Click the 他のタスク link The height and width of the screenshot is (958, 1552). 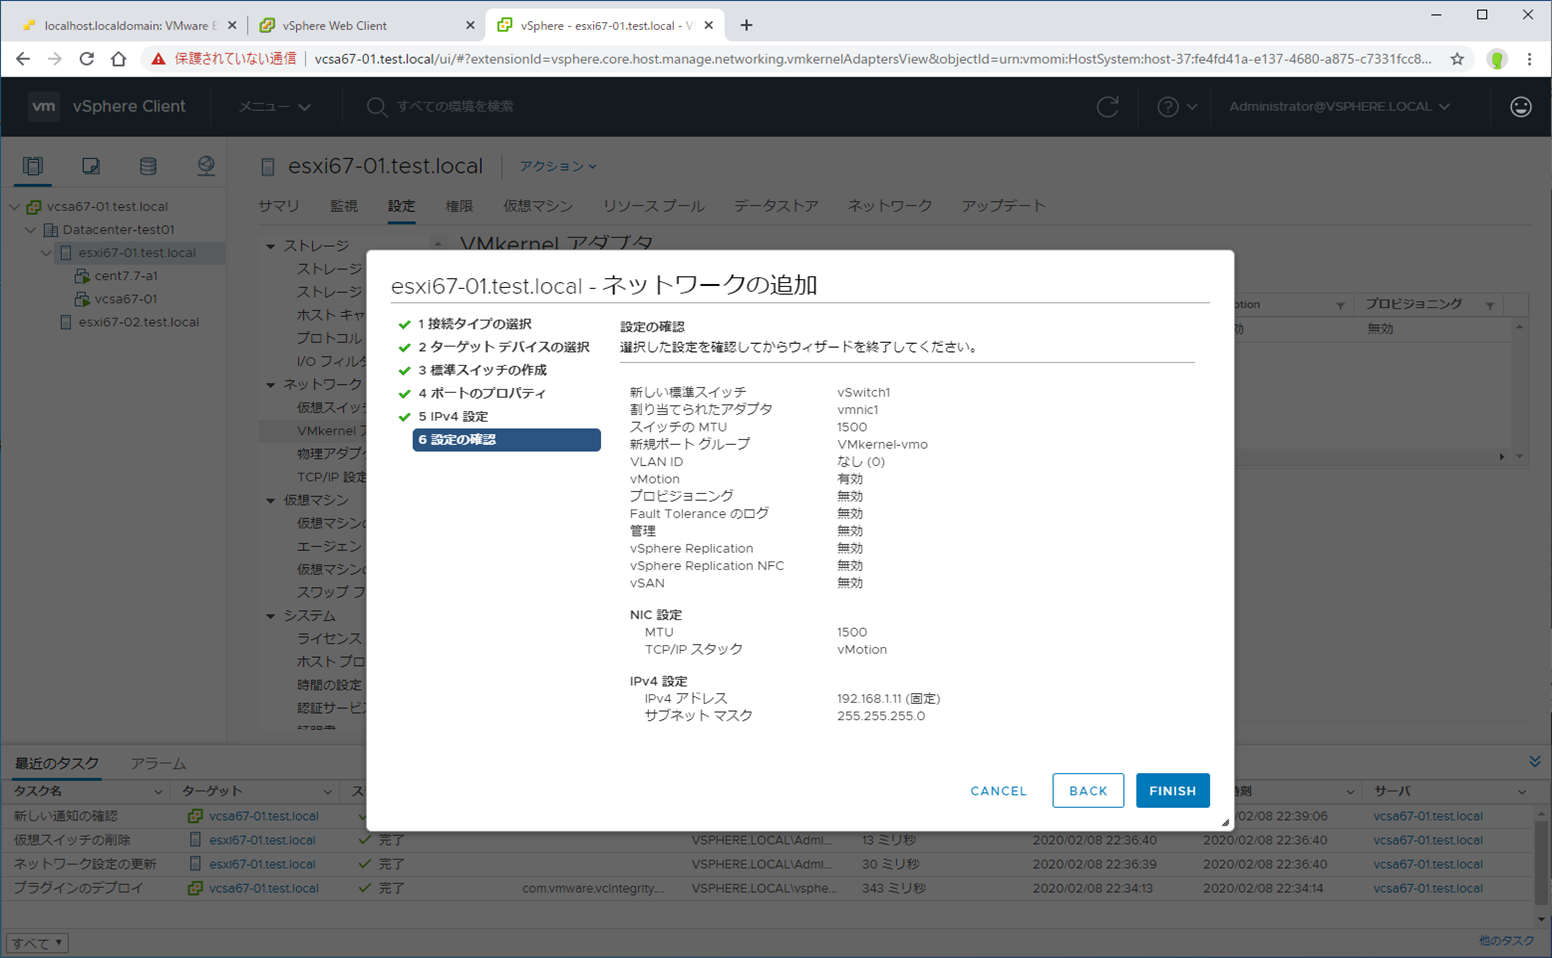pyautogui.click(x=1506, y=941)
